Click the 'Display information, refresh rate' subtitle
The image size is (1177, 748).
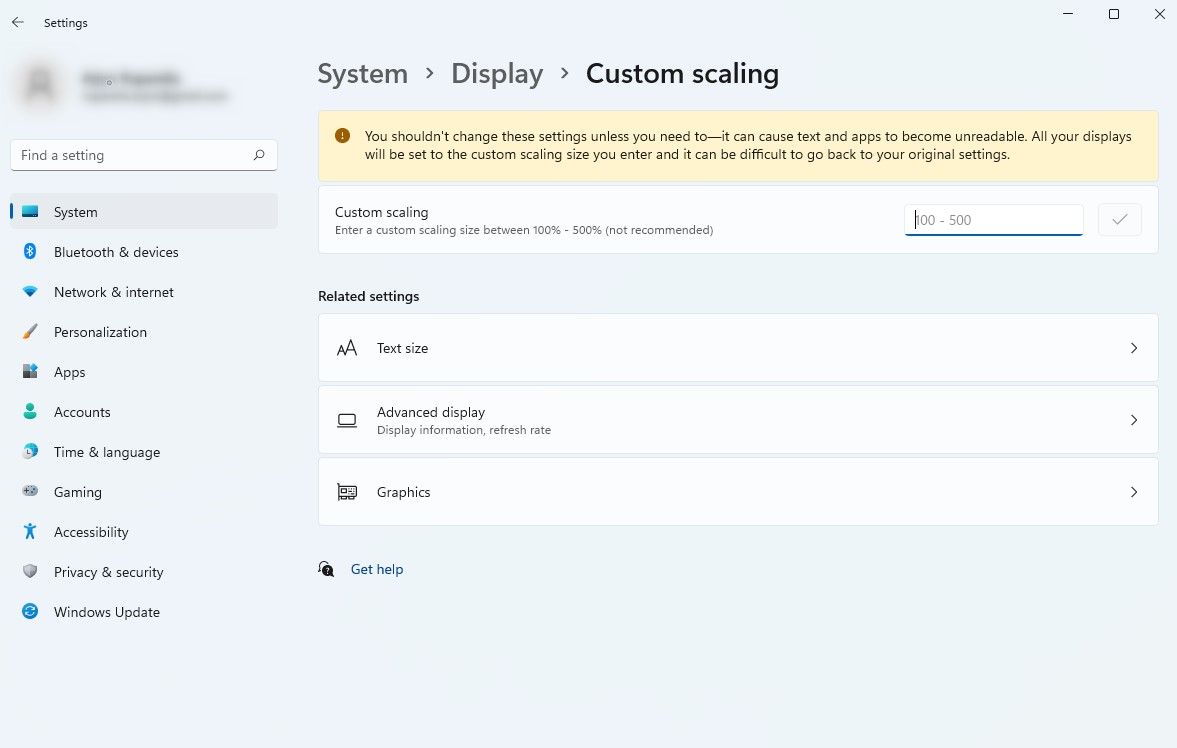464,430
